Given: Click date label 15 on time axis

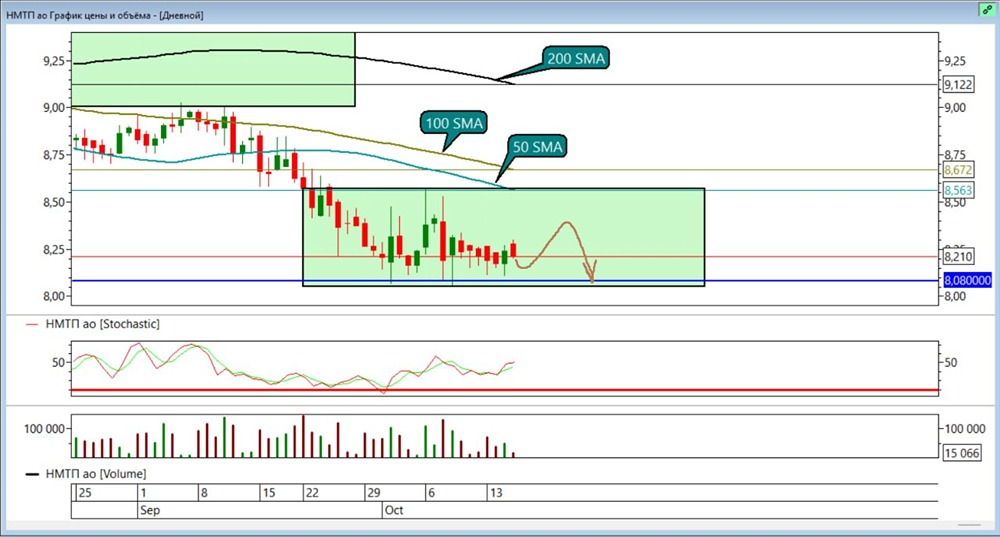Looking at the screenshot, I should click(x=268, y=492).
